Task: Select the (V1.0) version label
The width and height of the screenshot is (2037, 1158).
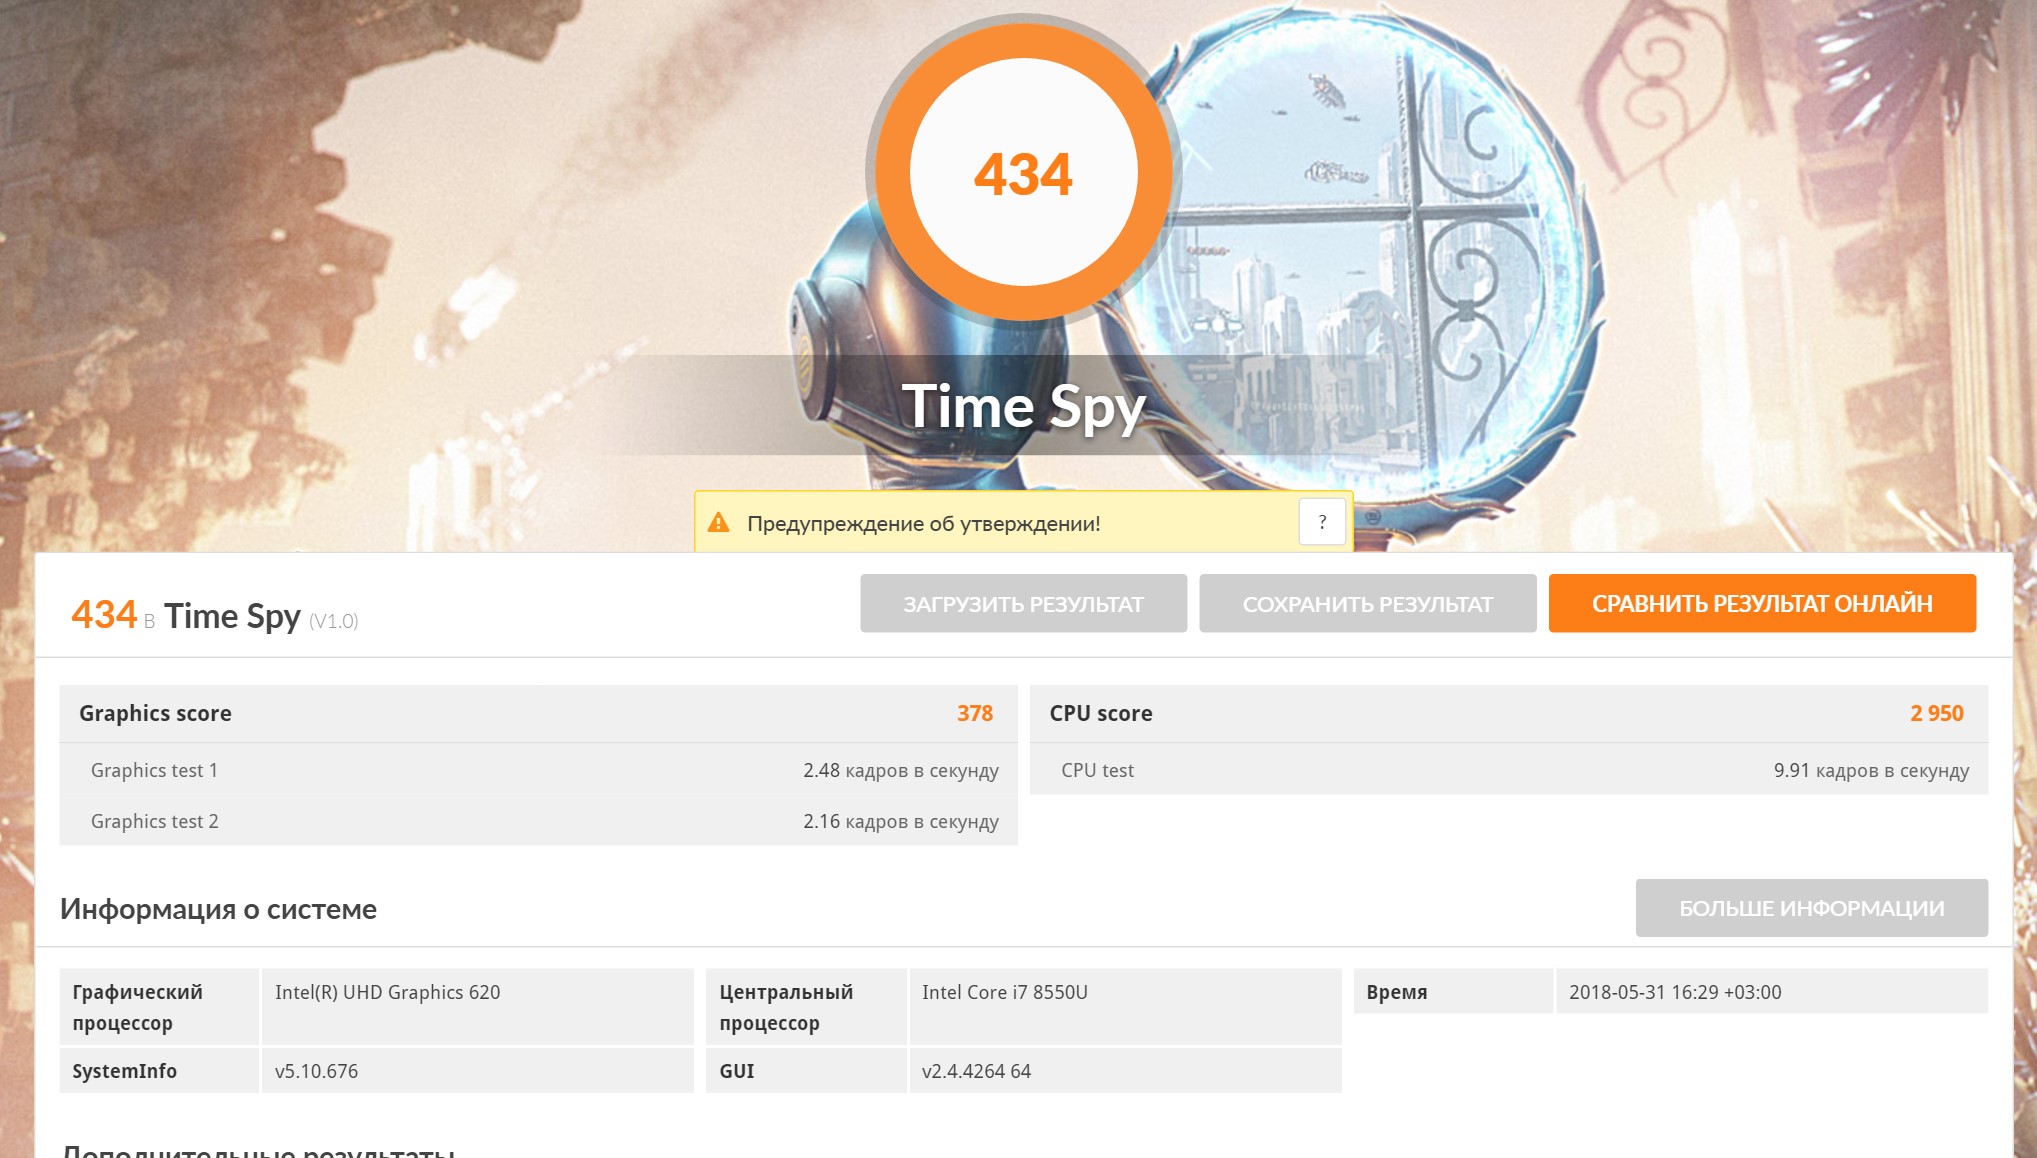Action: click(x=333, y=621)
